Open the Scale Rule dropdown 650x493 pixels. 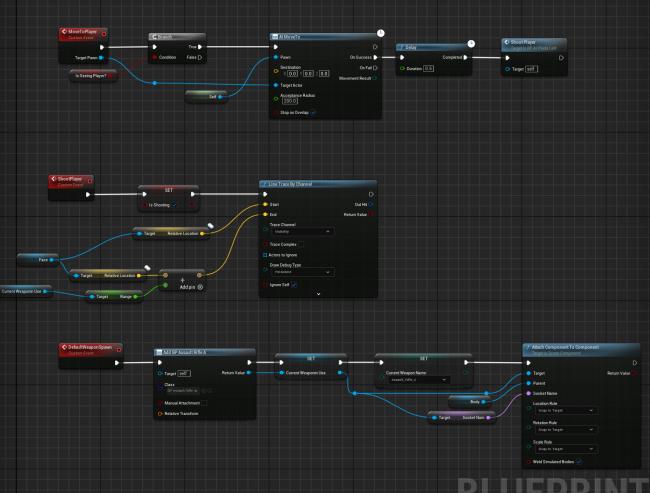pos(565,449)
